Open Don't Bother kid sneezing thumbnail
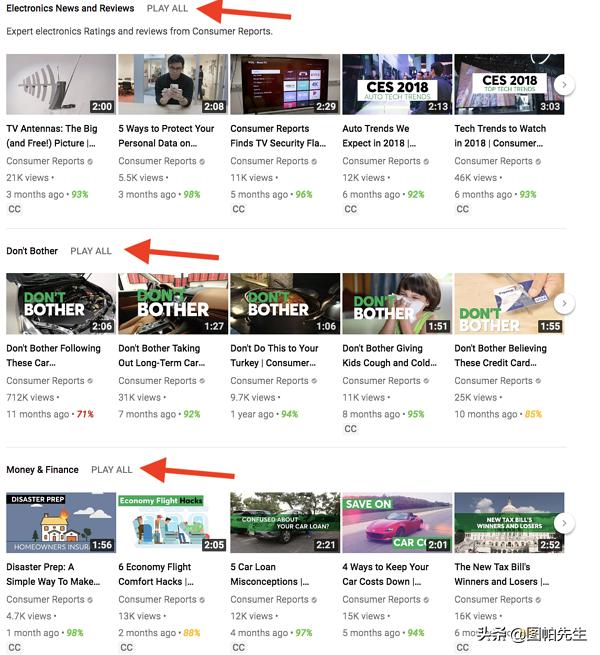This screenshot has height=655, width=600. point(397,303)
